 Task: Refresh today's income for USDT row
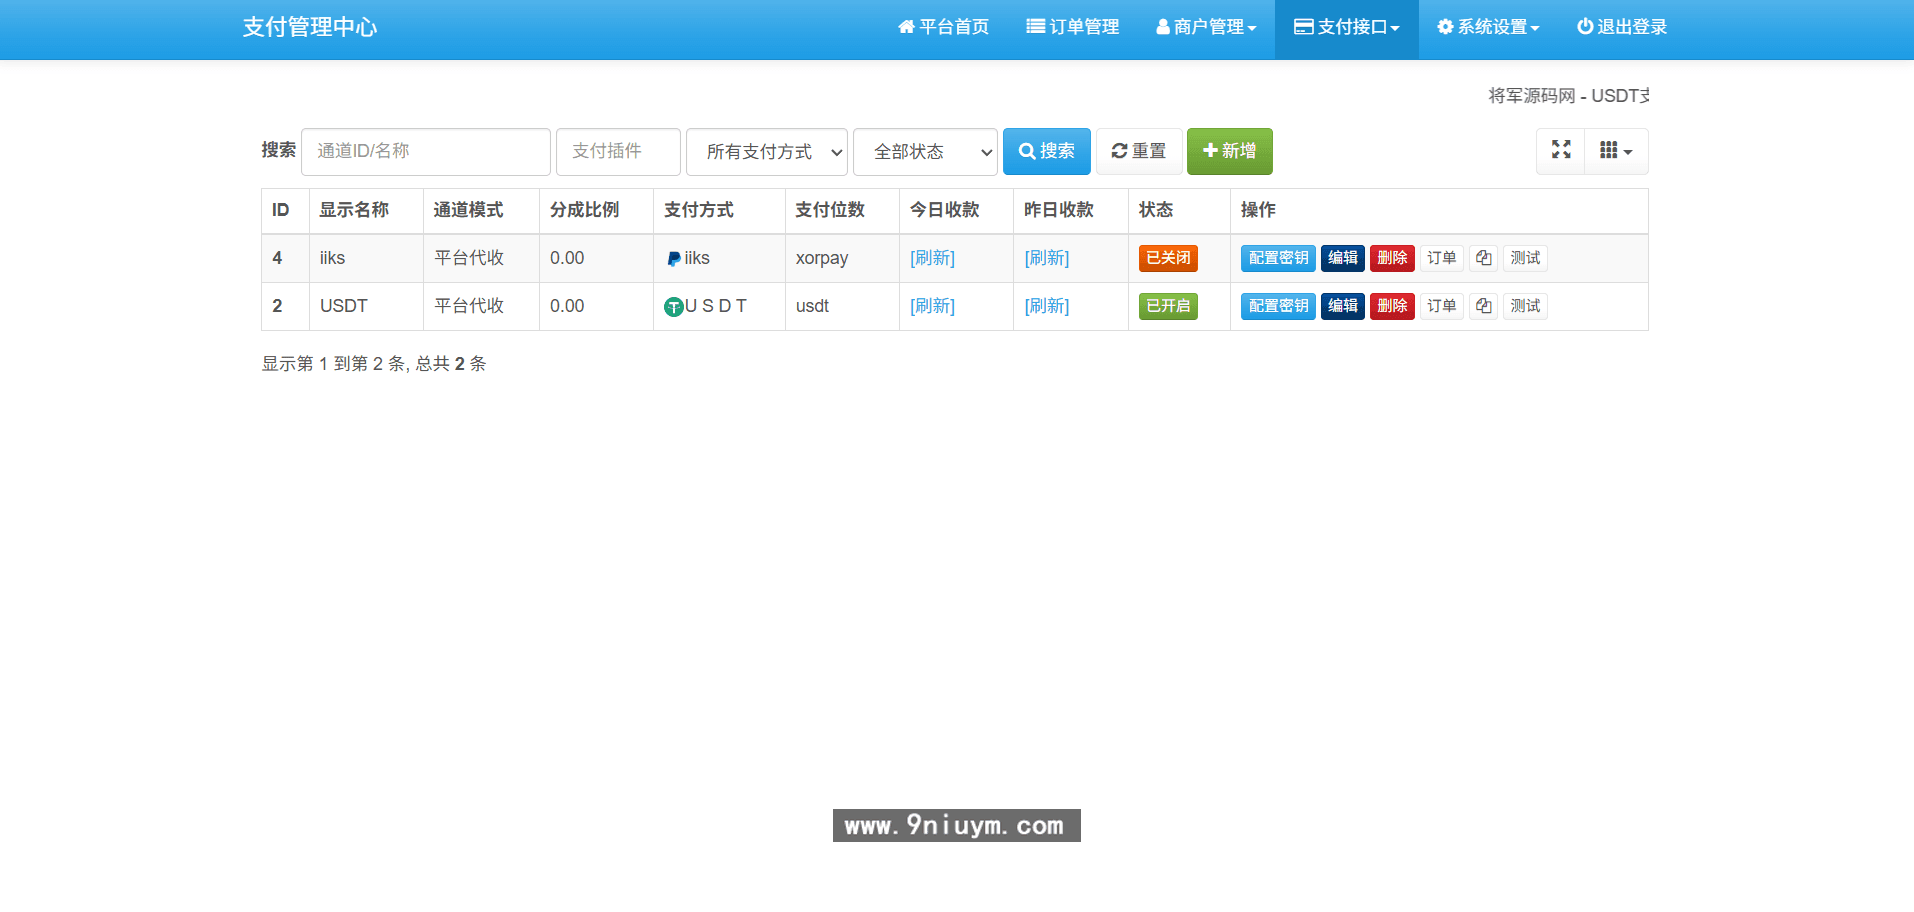tap(932, 306)
